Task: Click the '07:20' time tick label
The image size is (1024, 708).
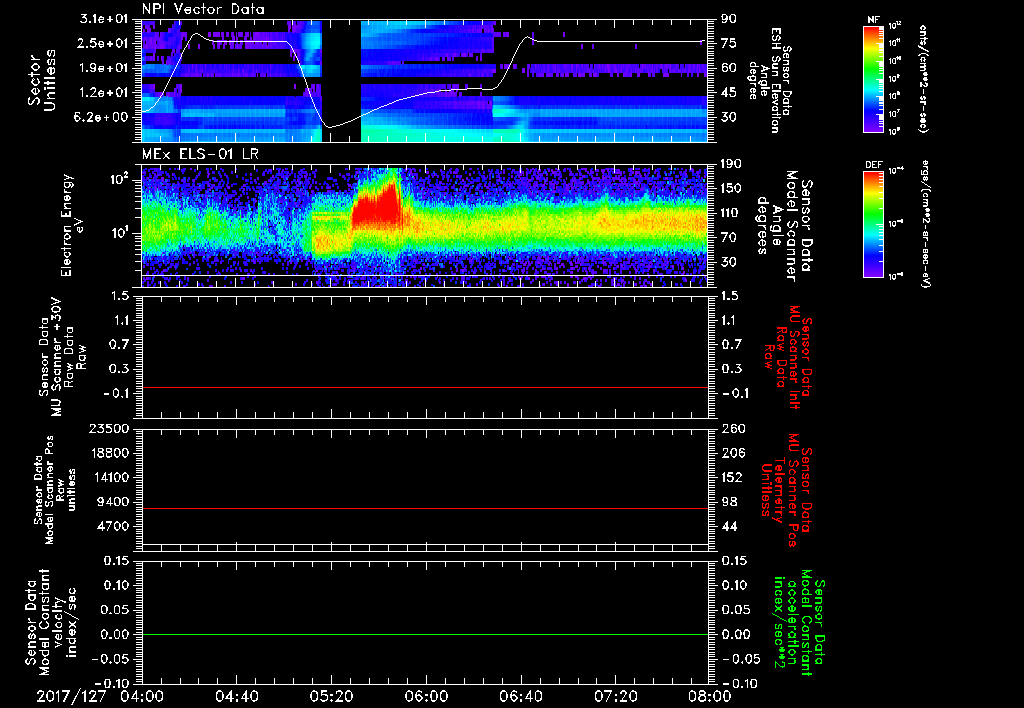Action: (x=615, y=696)
